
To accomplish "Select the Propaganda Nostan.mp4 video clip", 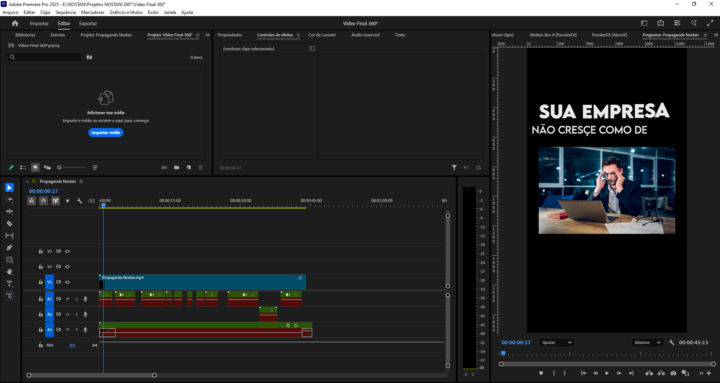I will click(202, 282).
